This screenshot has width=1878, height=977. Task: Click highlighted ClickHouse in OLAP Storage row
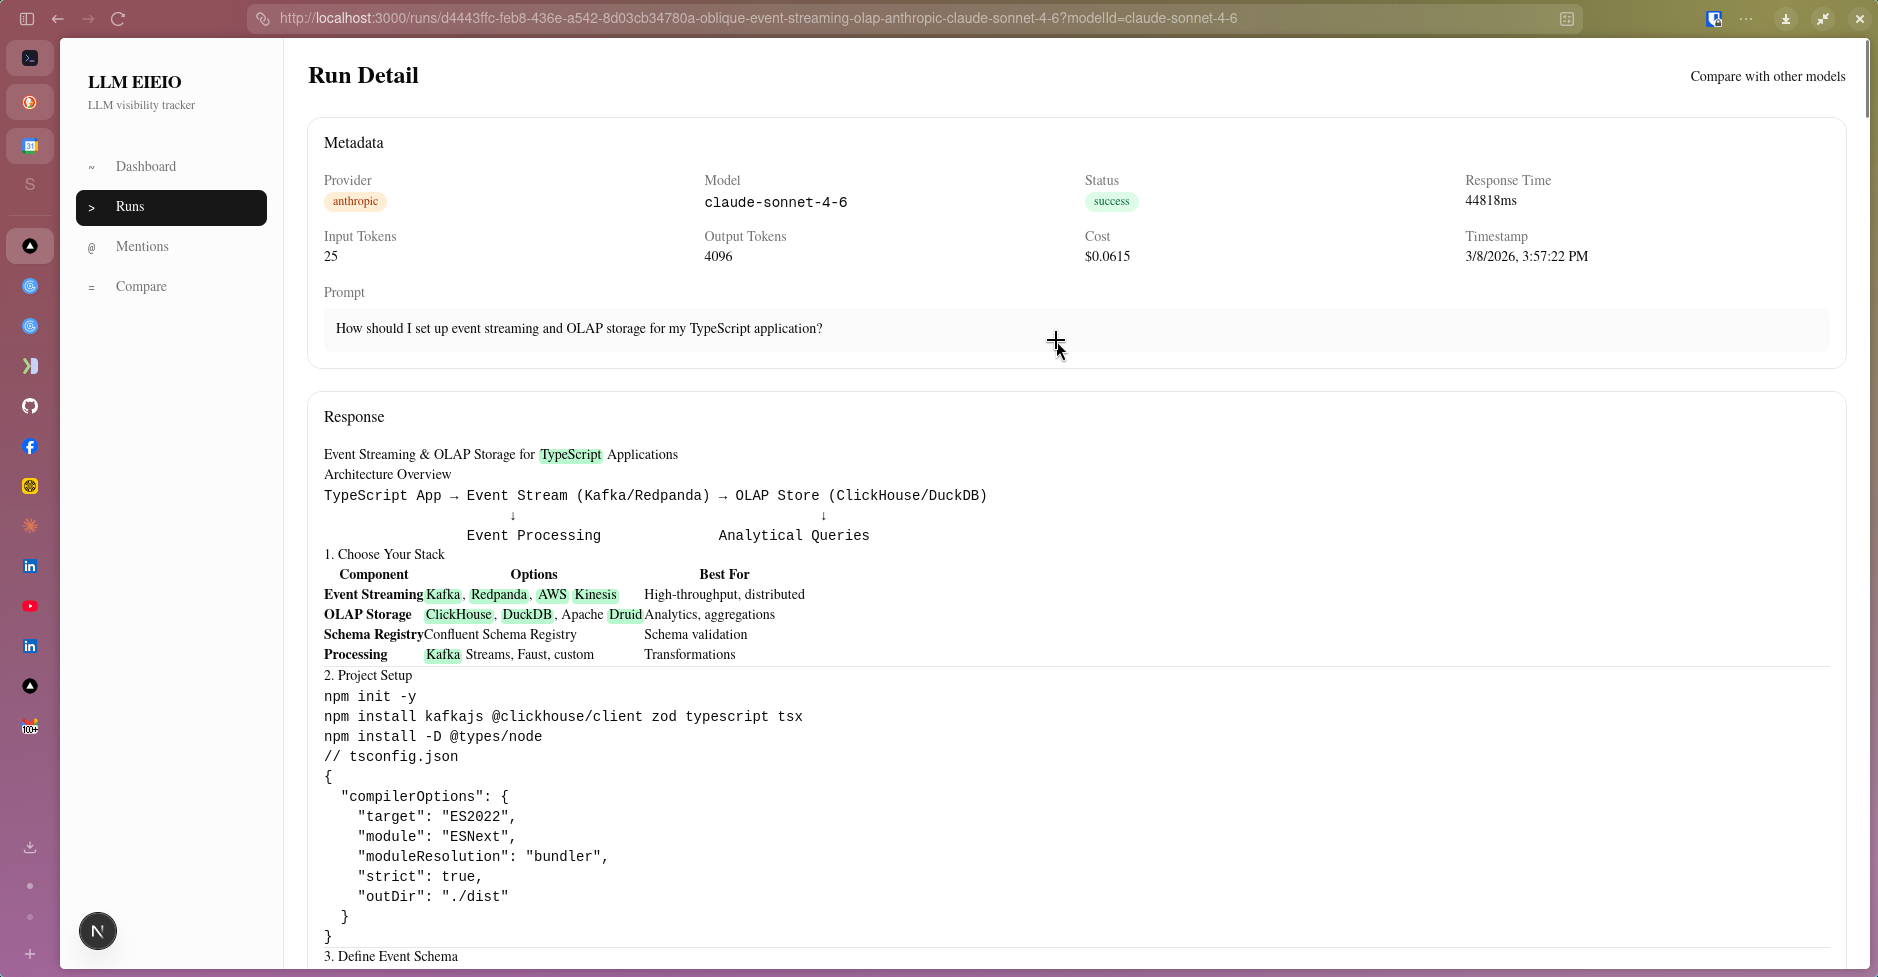(x=459, y=614)
